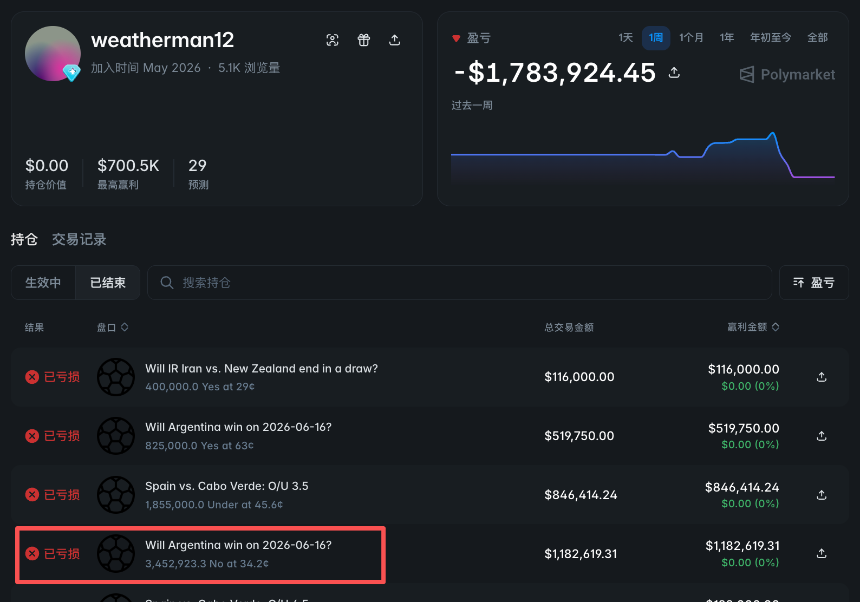Select the 1个月 time range

[x=691, y=38]
